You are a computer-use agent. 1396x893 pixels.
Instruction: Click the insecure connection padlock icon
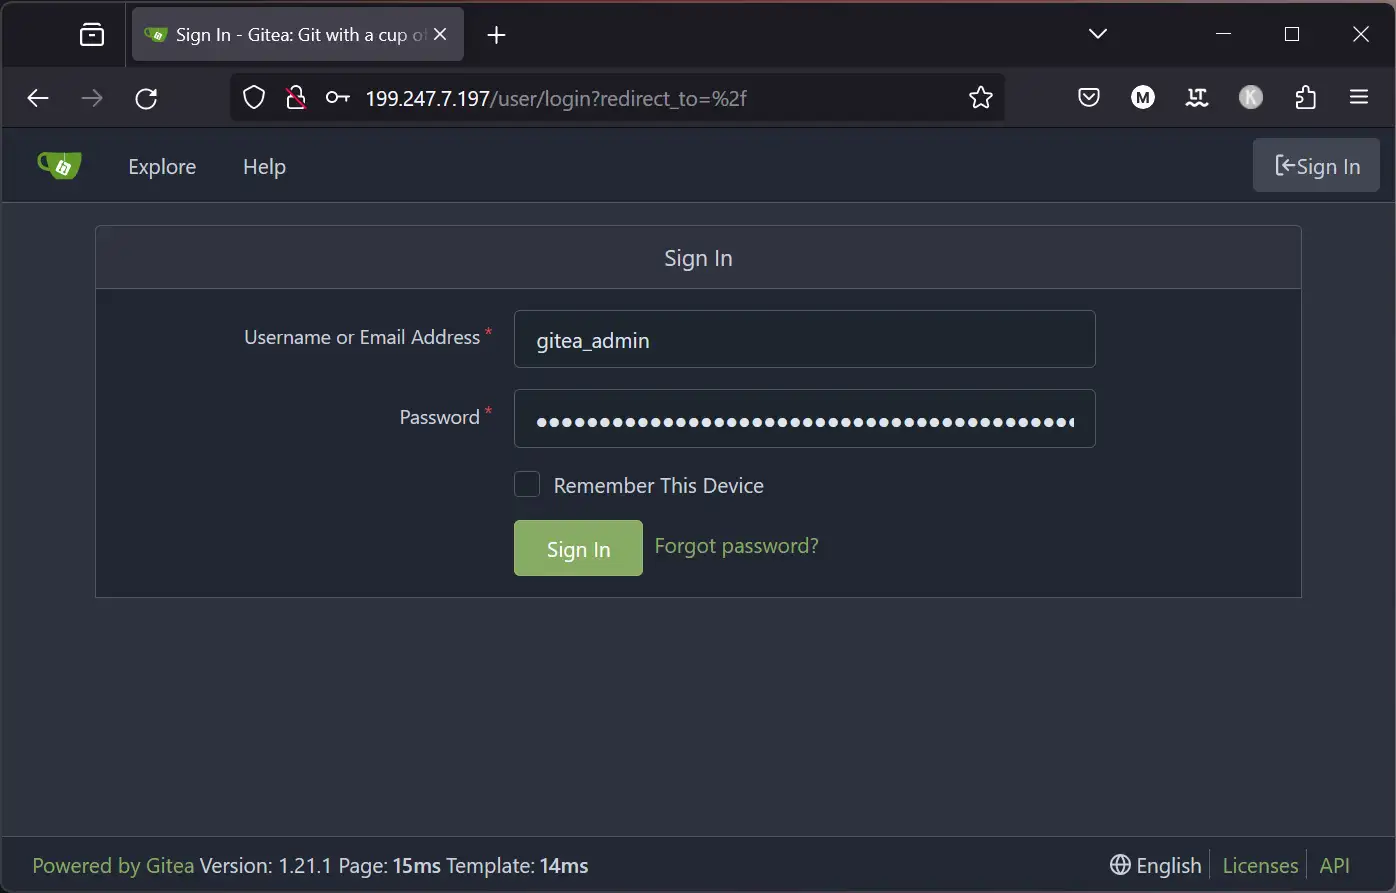click(x=295, y=98)
